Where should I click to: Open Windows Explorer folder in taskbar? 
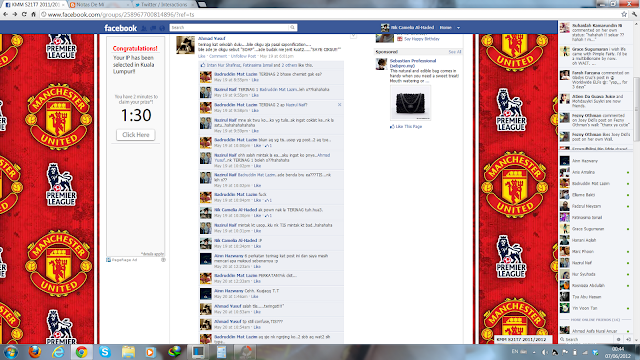(128, 352)
